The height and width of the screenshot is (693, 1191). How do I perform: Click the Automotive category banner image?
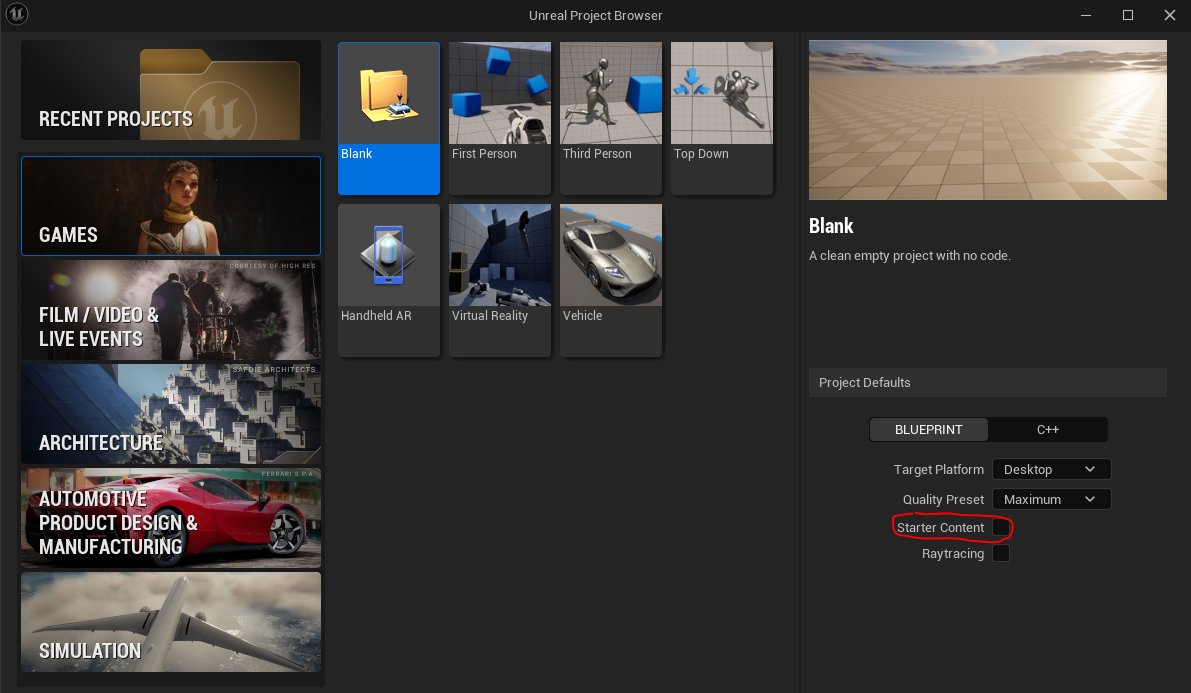click(x=170, y=518)
